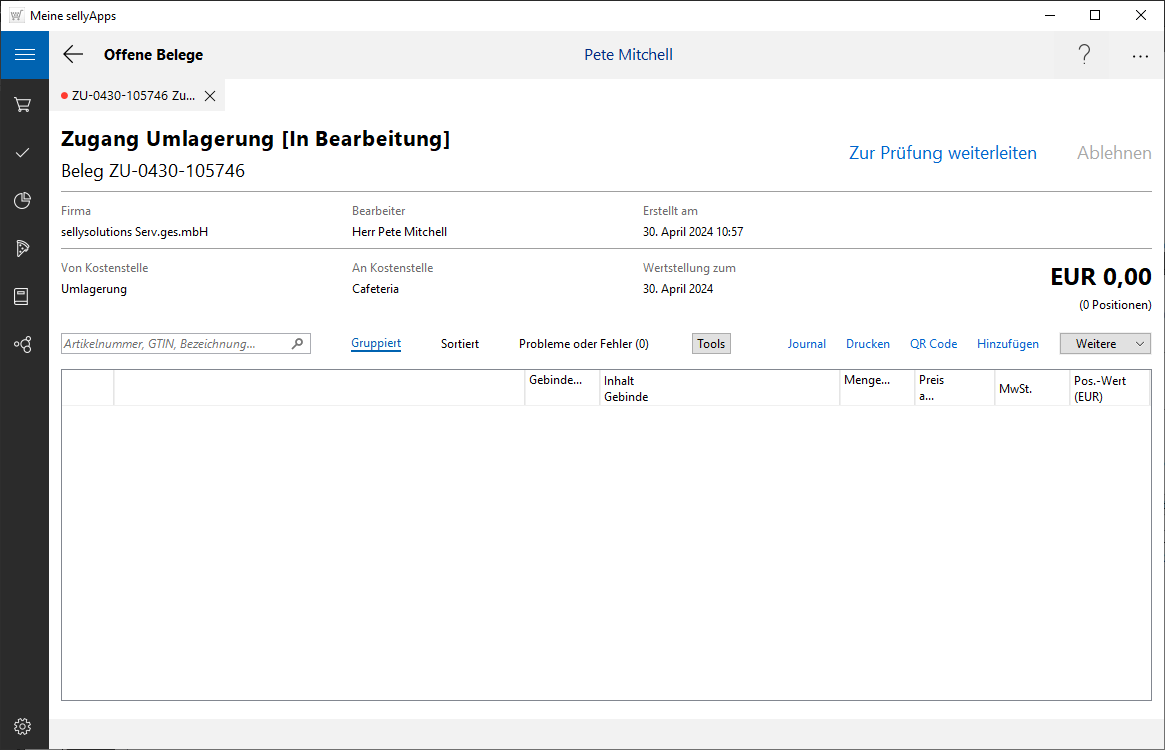Open the checkmark approvals sidebar icon

pyautogui.click(x=23, y=152)
